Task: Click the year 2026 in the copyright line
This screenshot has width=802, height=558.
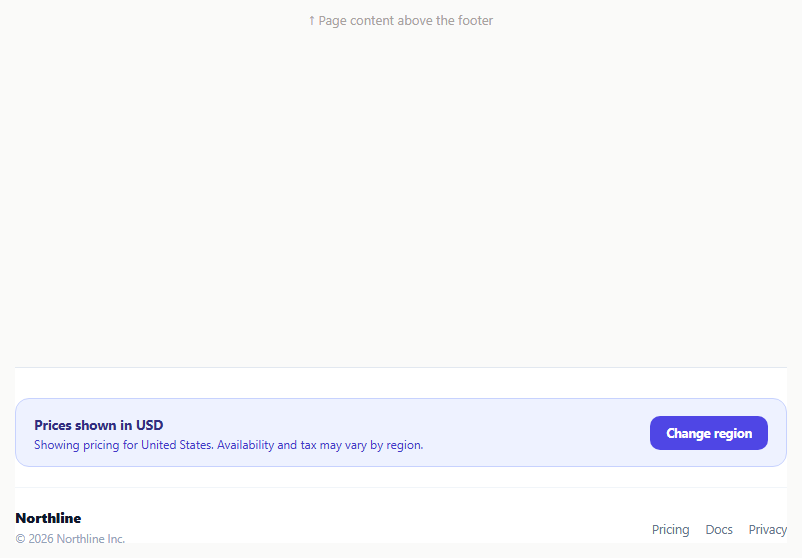Action: 41,539
